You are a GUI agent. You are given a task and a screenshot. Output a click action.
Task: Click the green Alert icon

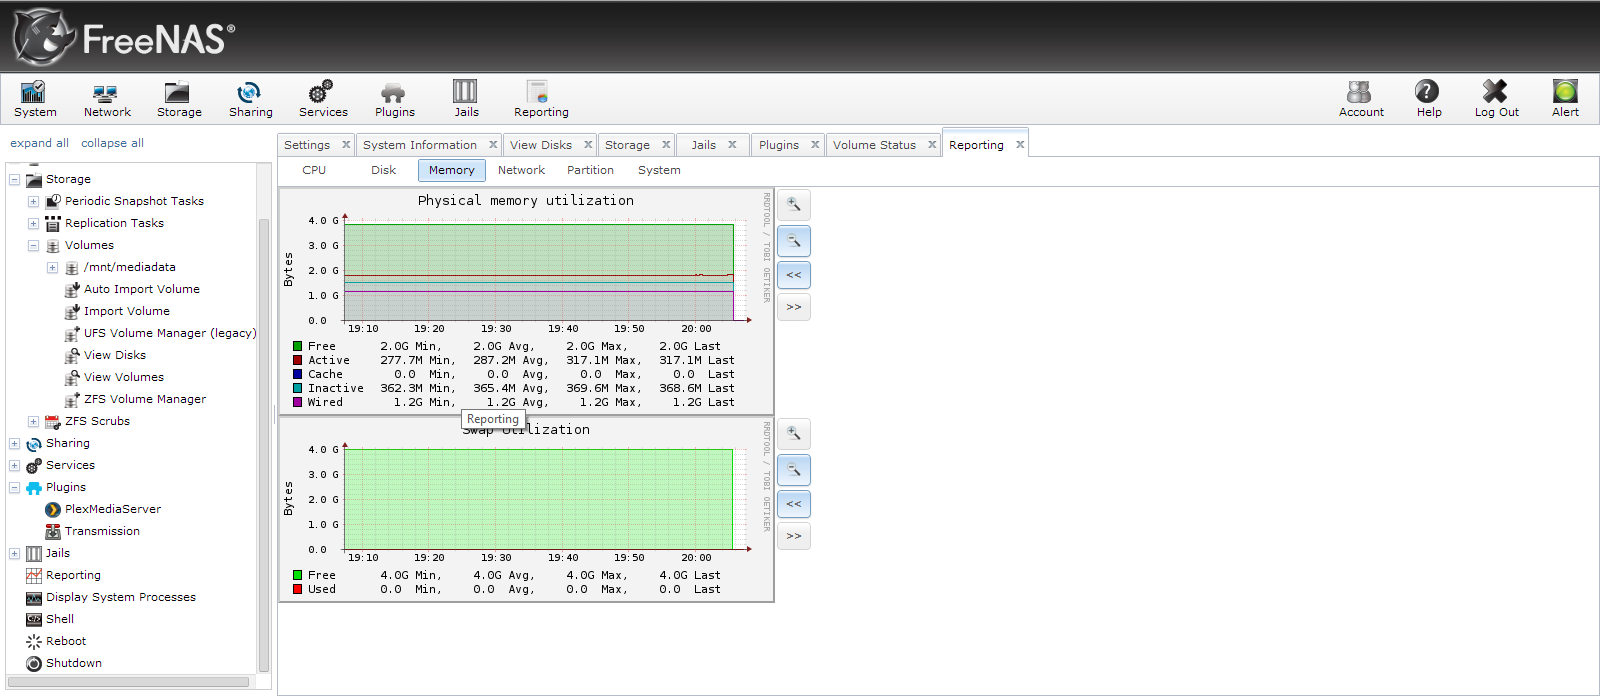1565,99
